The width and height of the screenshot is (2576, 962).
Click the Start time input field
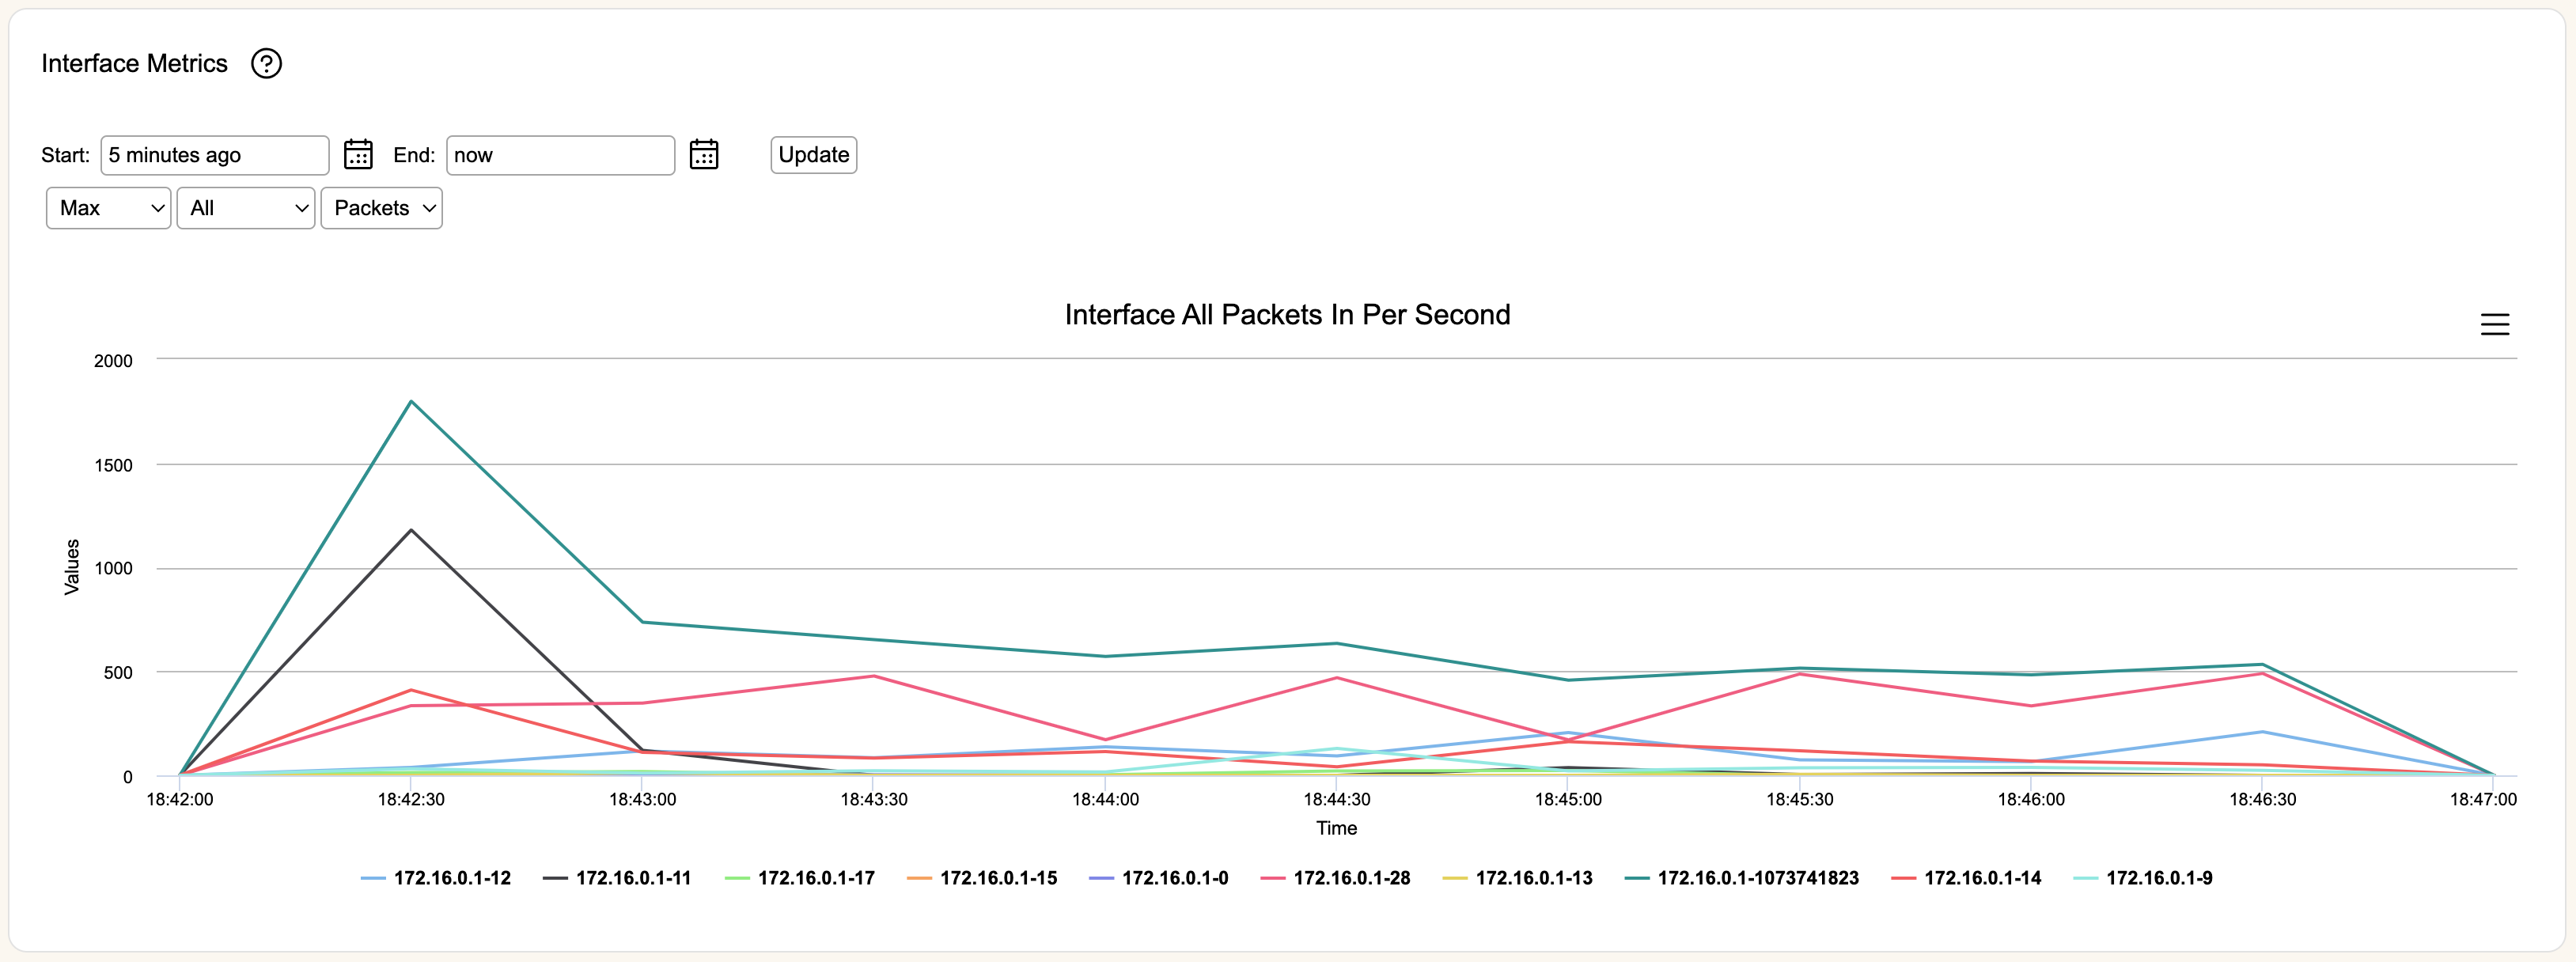pos(215,155)
